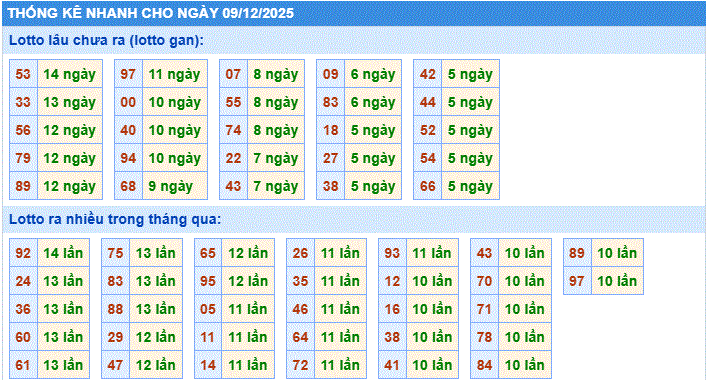
Task: Select '10 lần' beside number 71
Action: 525,309
